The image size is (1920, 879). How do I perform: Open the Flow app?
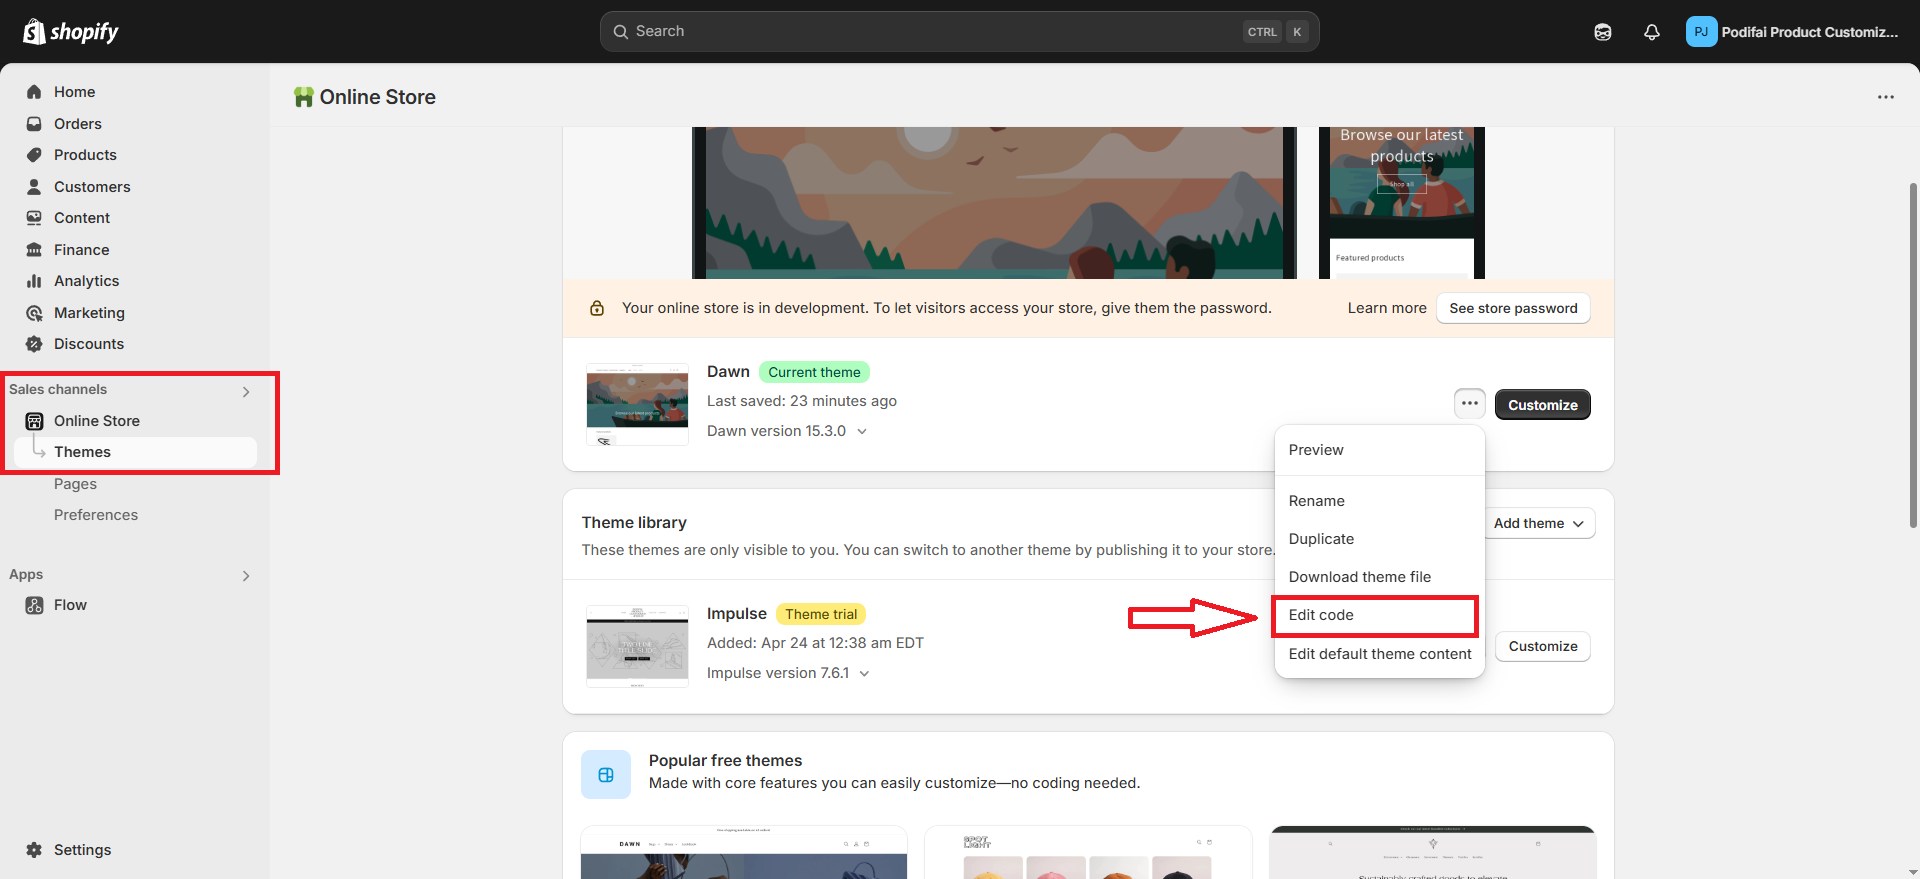[70, 605]
